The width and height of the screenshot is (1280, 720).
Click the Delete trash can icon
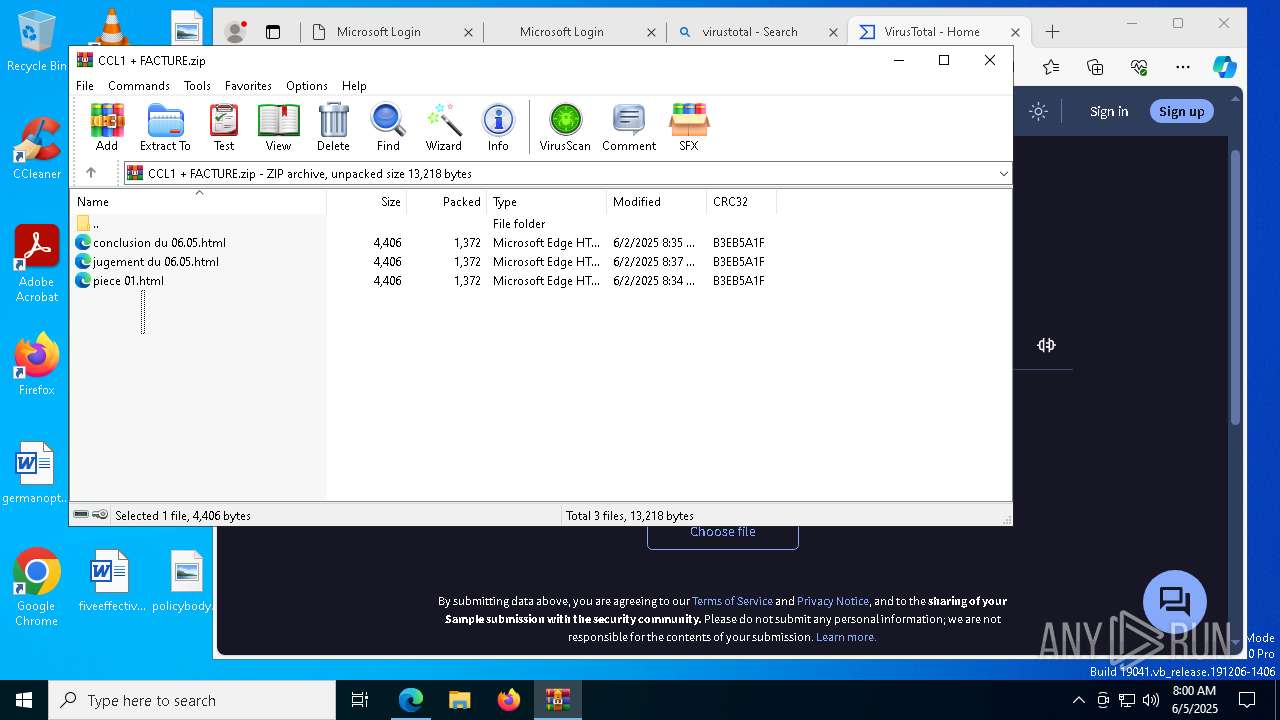(x=333, y=127)
